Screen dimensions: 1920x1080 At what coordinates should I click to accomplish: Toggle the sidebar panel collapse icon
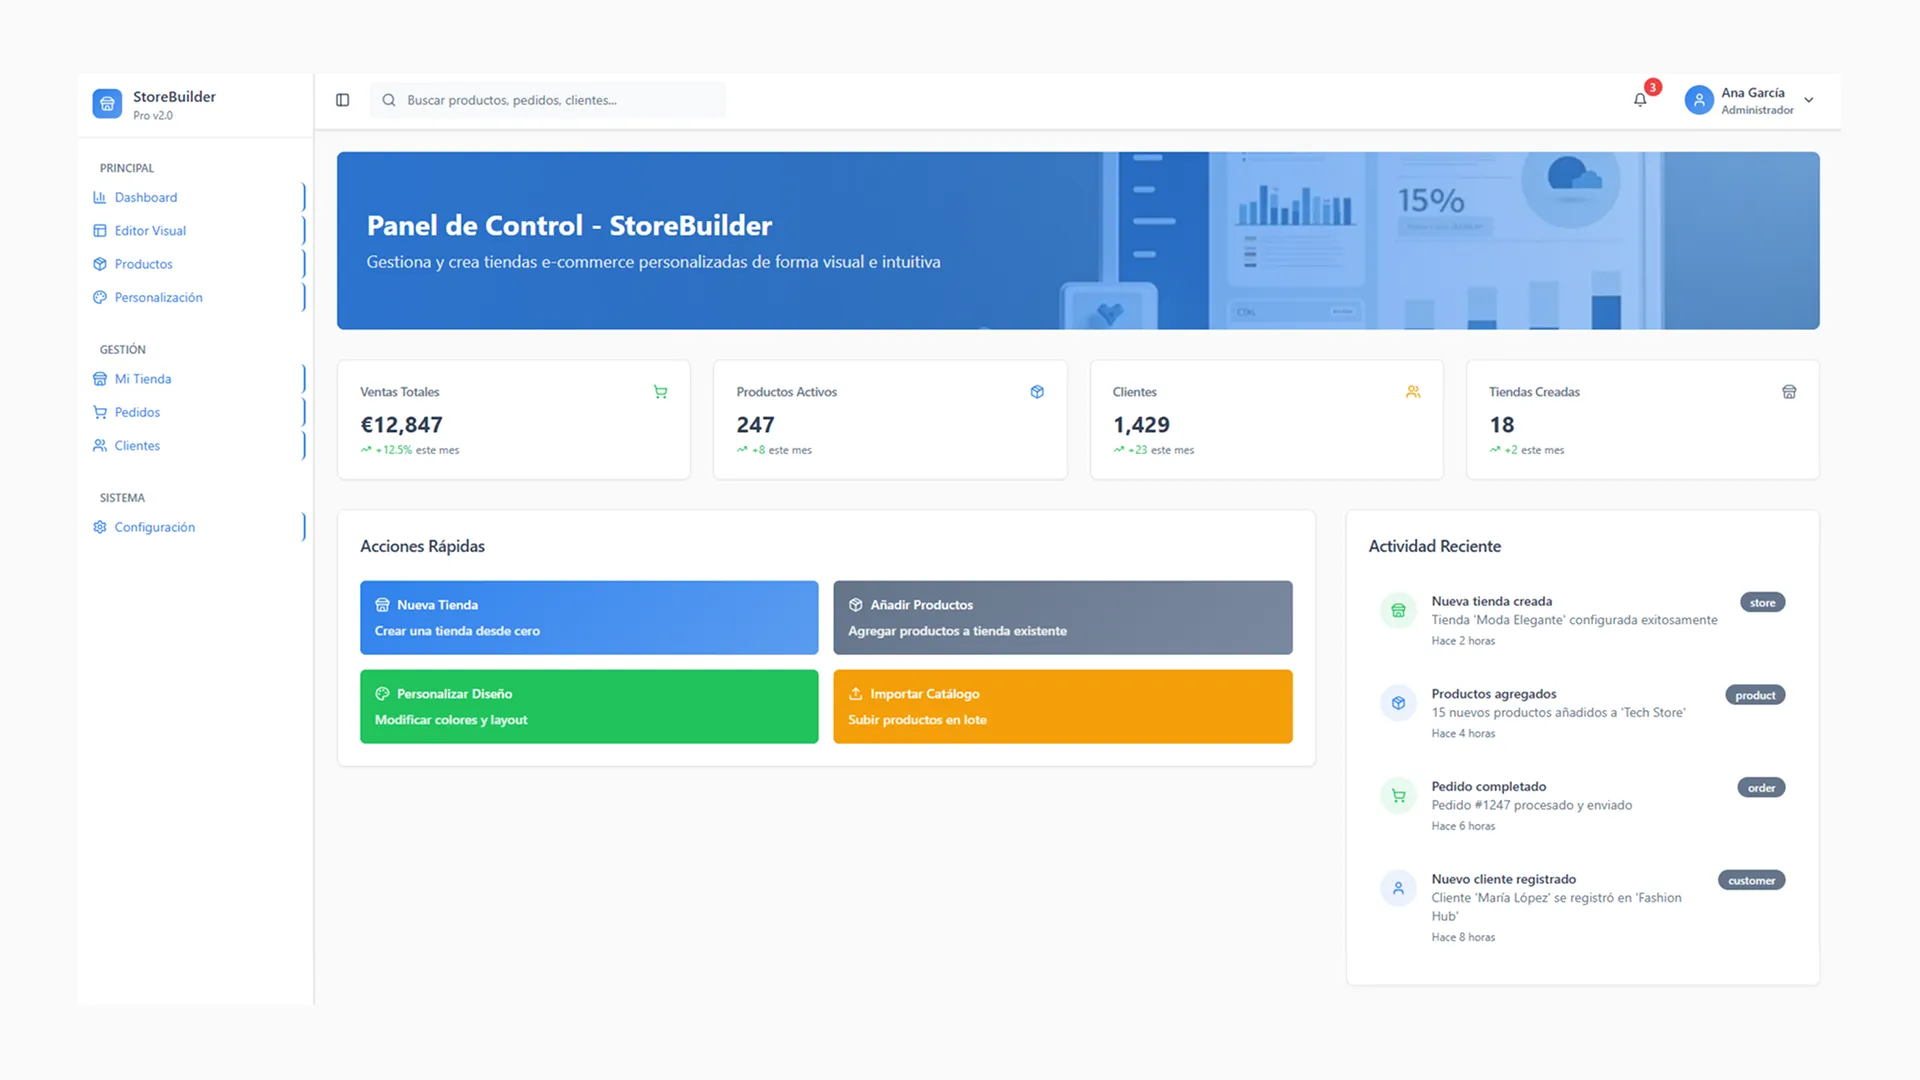tap(342, 100)
